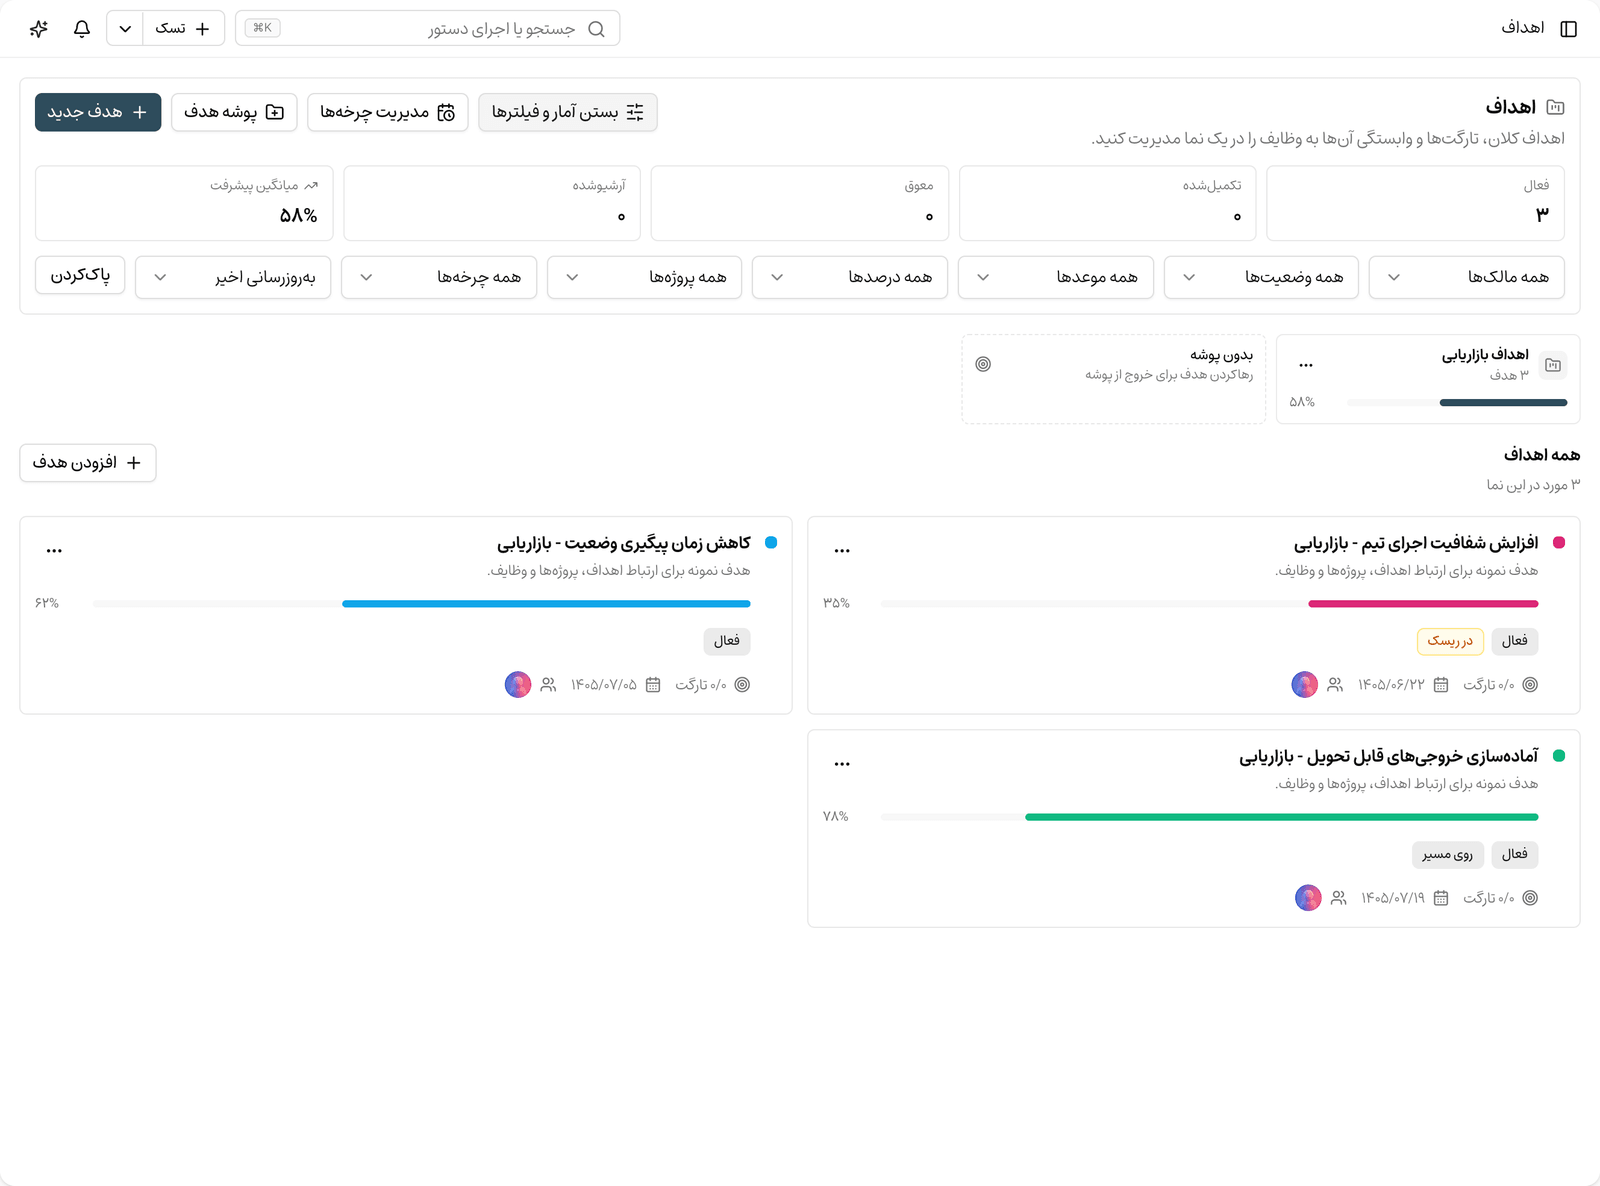This screenshot has width=1600, height=1186.
Task: Click the پاک‌کردن clear filters button
Action: (80, 275)
